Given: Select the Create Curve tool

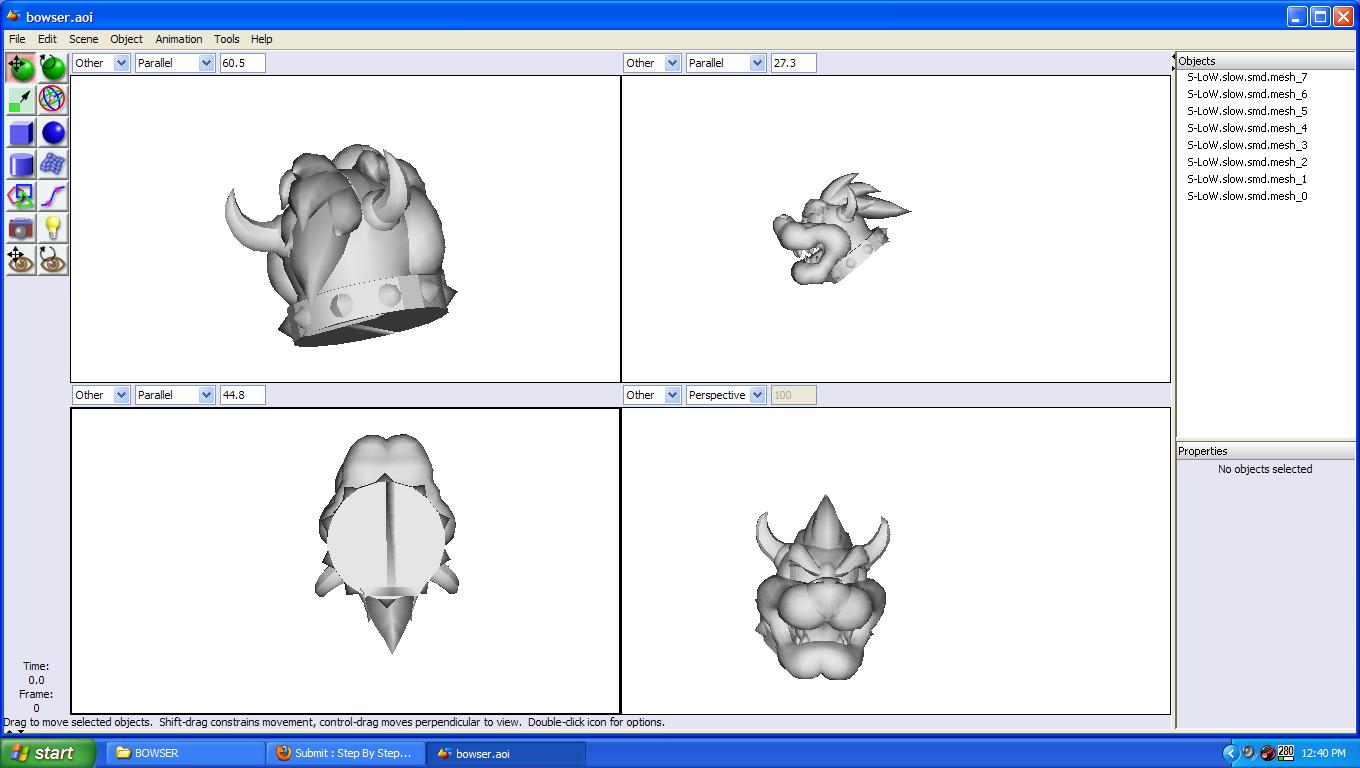Looking at the screenshot, I should (53, 196).
